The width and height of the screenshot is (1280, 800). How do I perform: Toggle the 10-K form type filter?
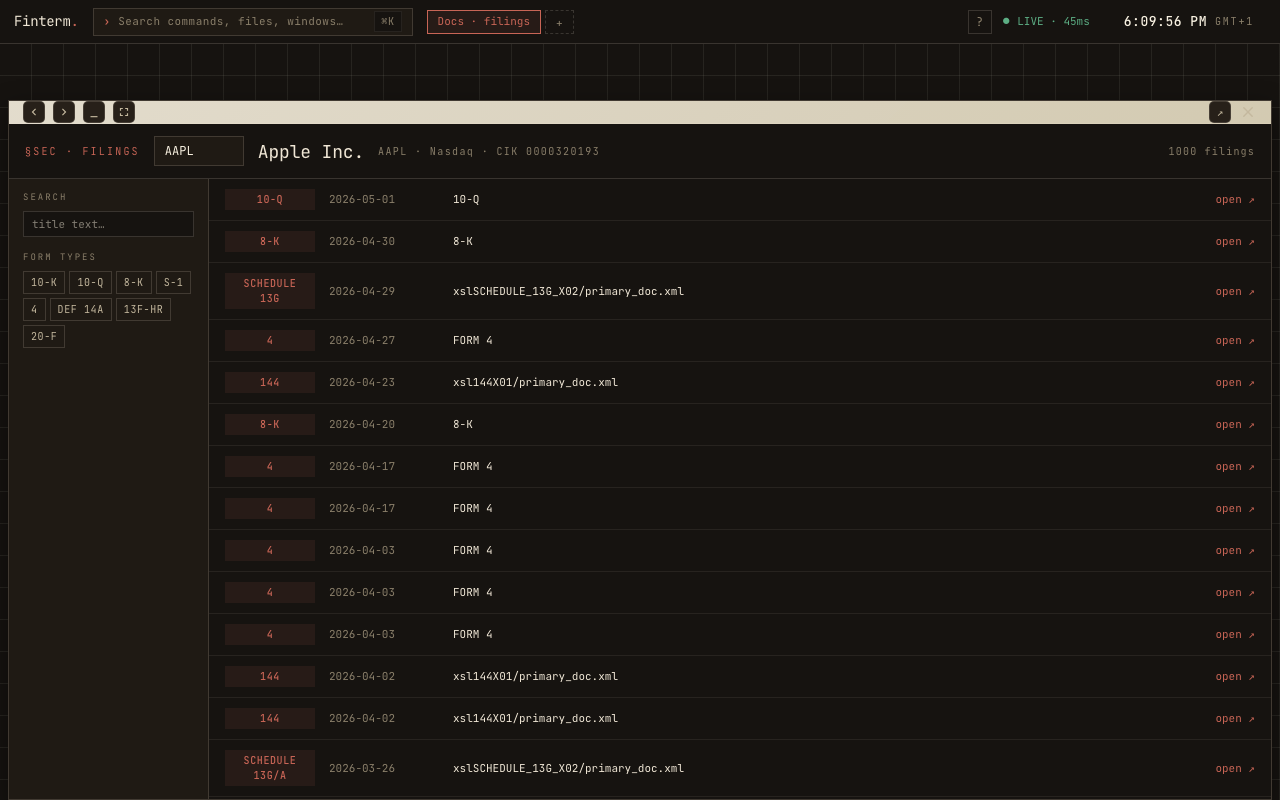point(44,283)
